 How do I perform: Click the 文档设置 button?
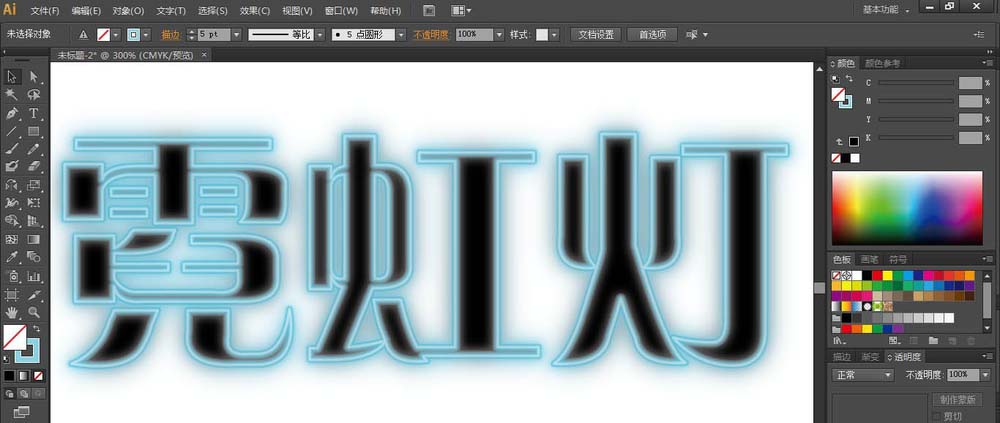point(596,34)
